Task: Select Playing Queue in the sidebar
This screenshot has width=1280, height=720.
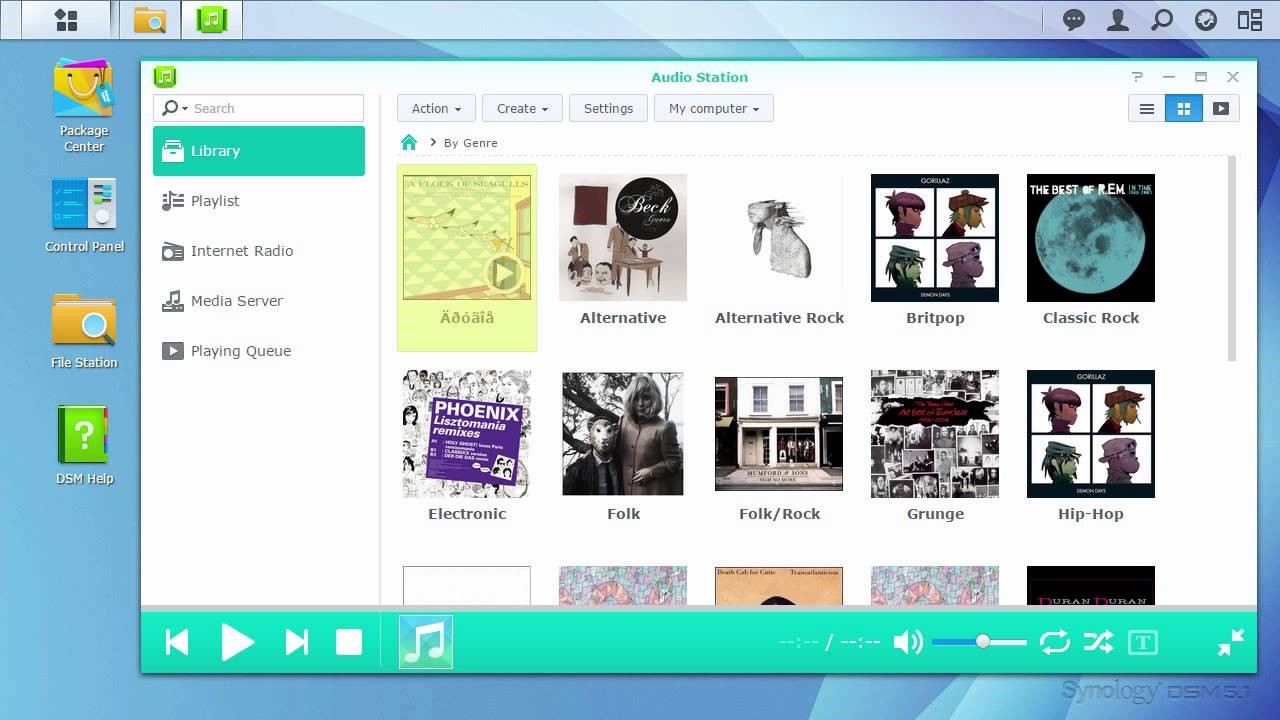Action: pyautogui.click(x=259, y=351)
